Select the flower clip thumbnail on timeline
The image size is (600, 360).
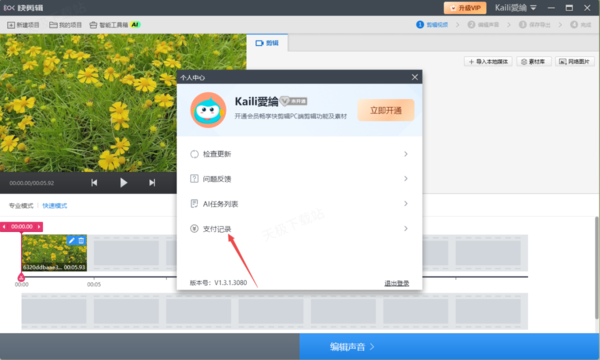(x=54, y=253)
